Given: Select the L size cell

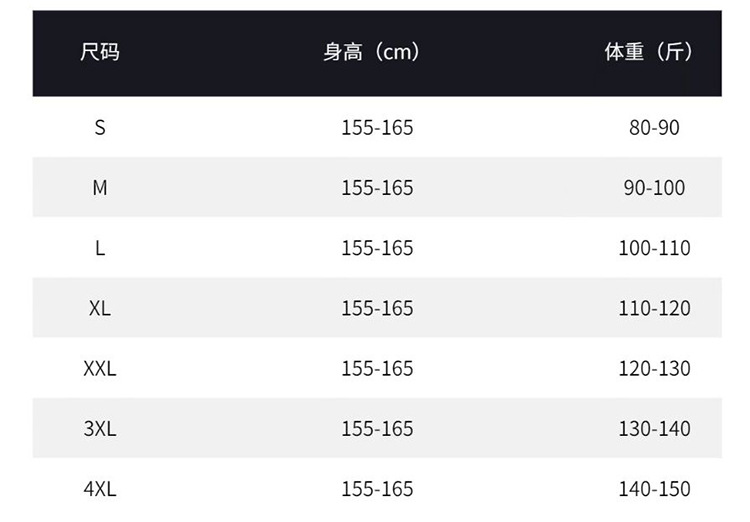Looking at the screenshot, I should pyautogui.click(x=100, y=248).
